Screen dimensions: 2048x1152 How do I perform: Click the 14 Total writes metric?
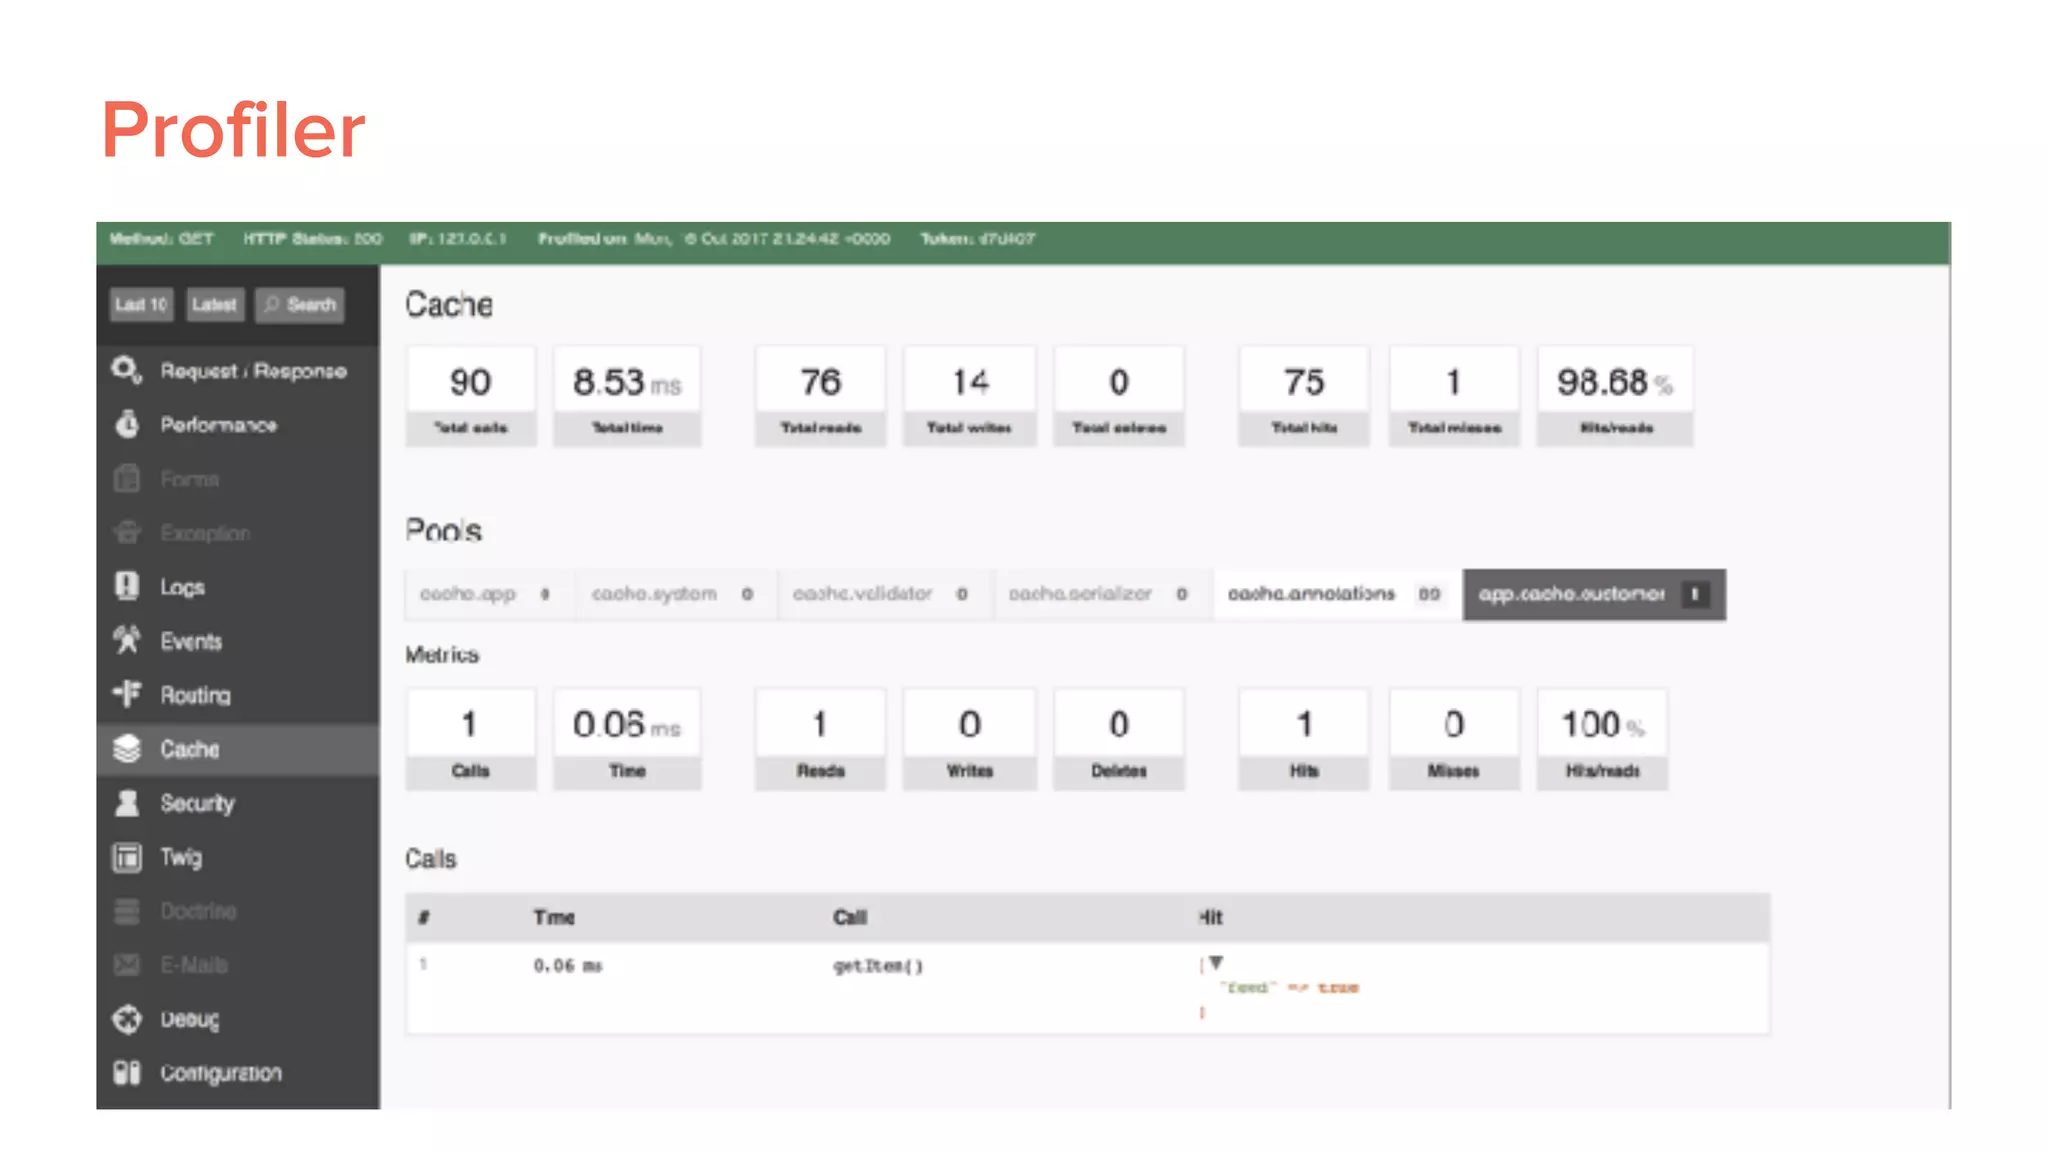point(969,396)
